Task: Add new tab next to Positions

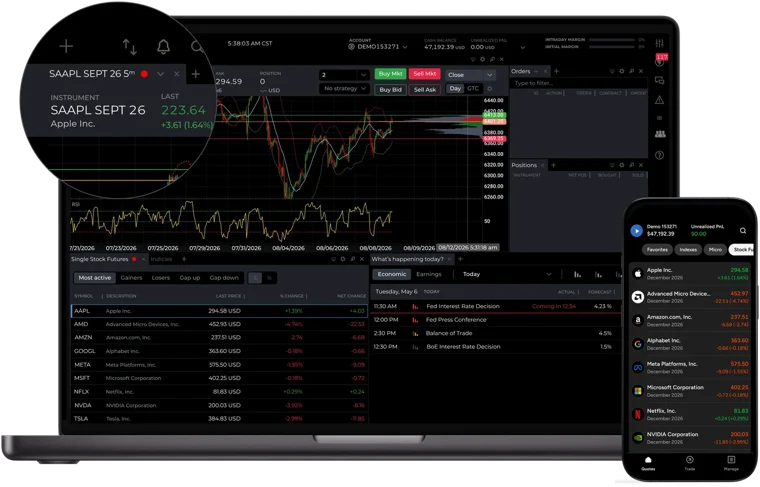Action: (554, 165)
